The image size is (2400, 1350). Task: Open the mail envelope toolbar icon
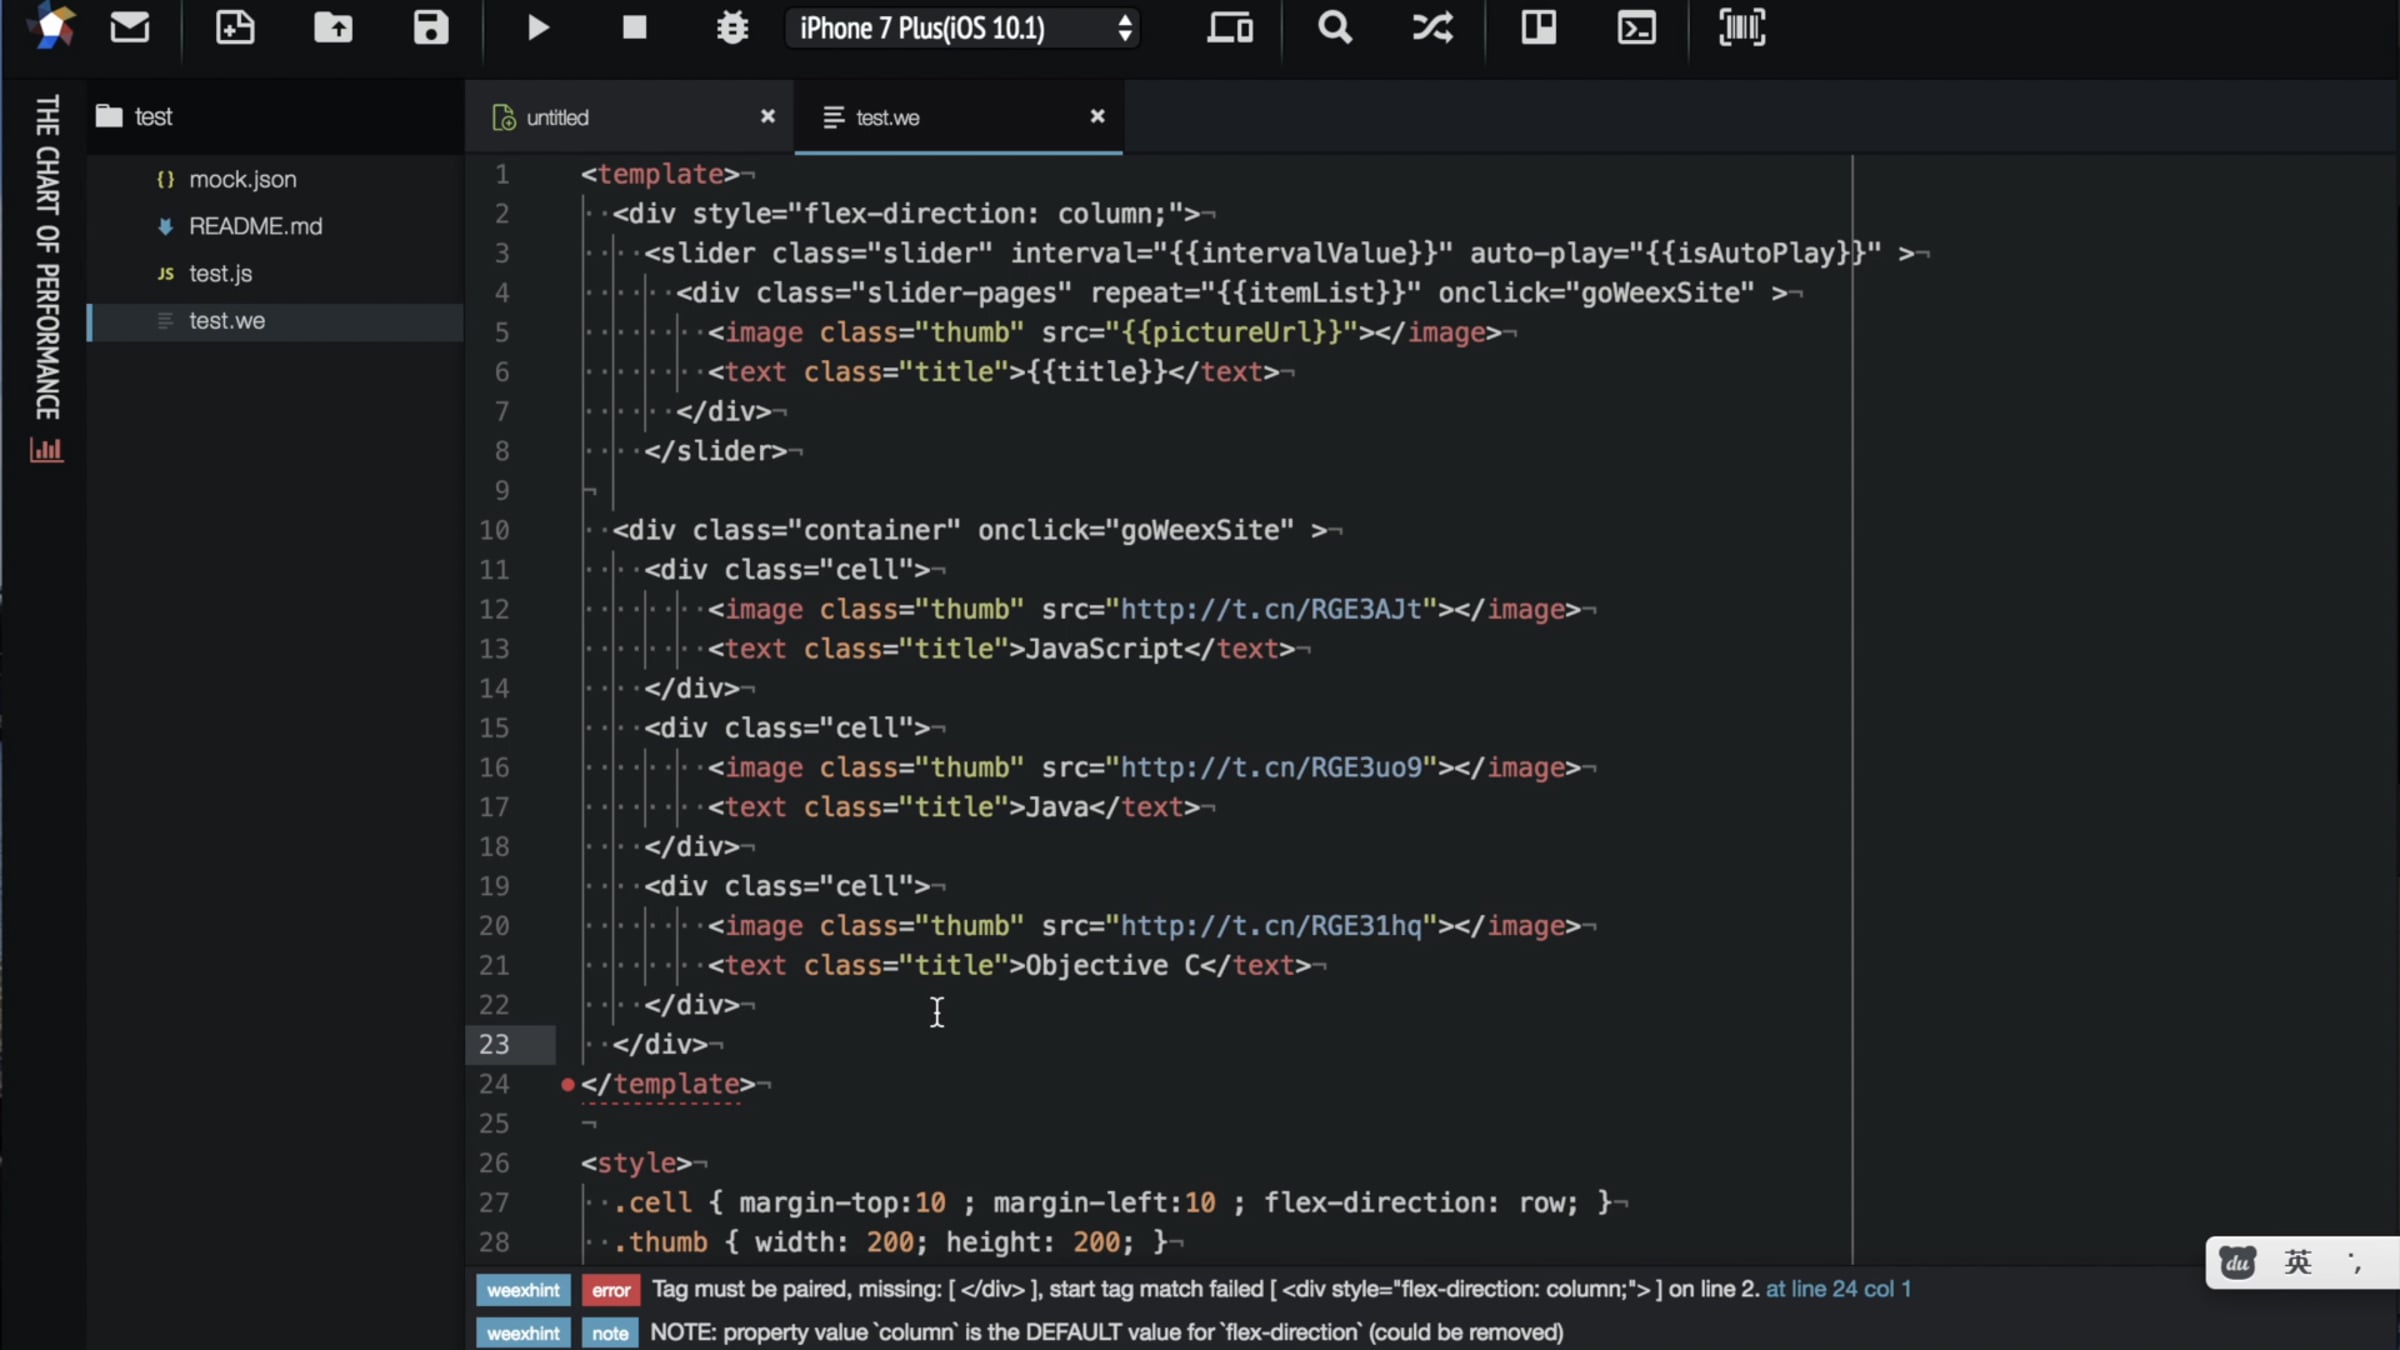[130, 27]
